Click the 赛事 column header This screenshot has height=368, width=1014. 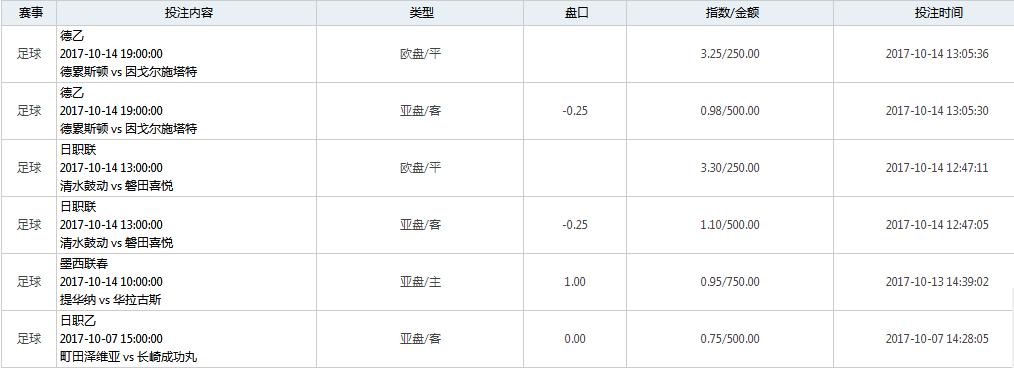[x=29, y=13]
